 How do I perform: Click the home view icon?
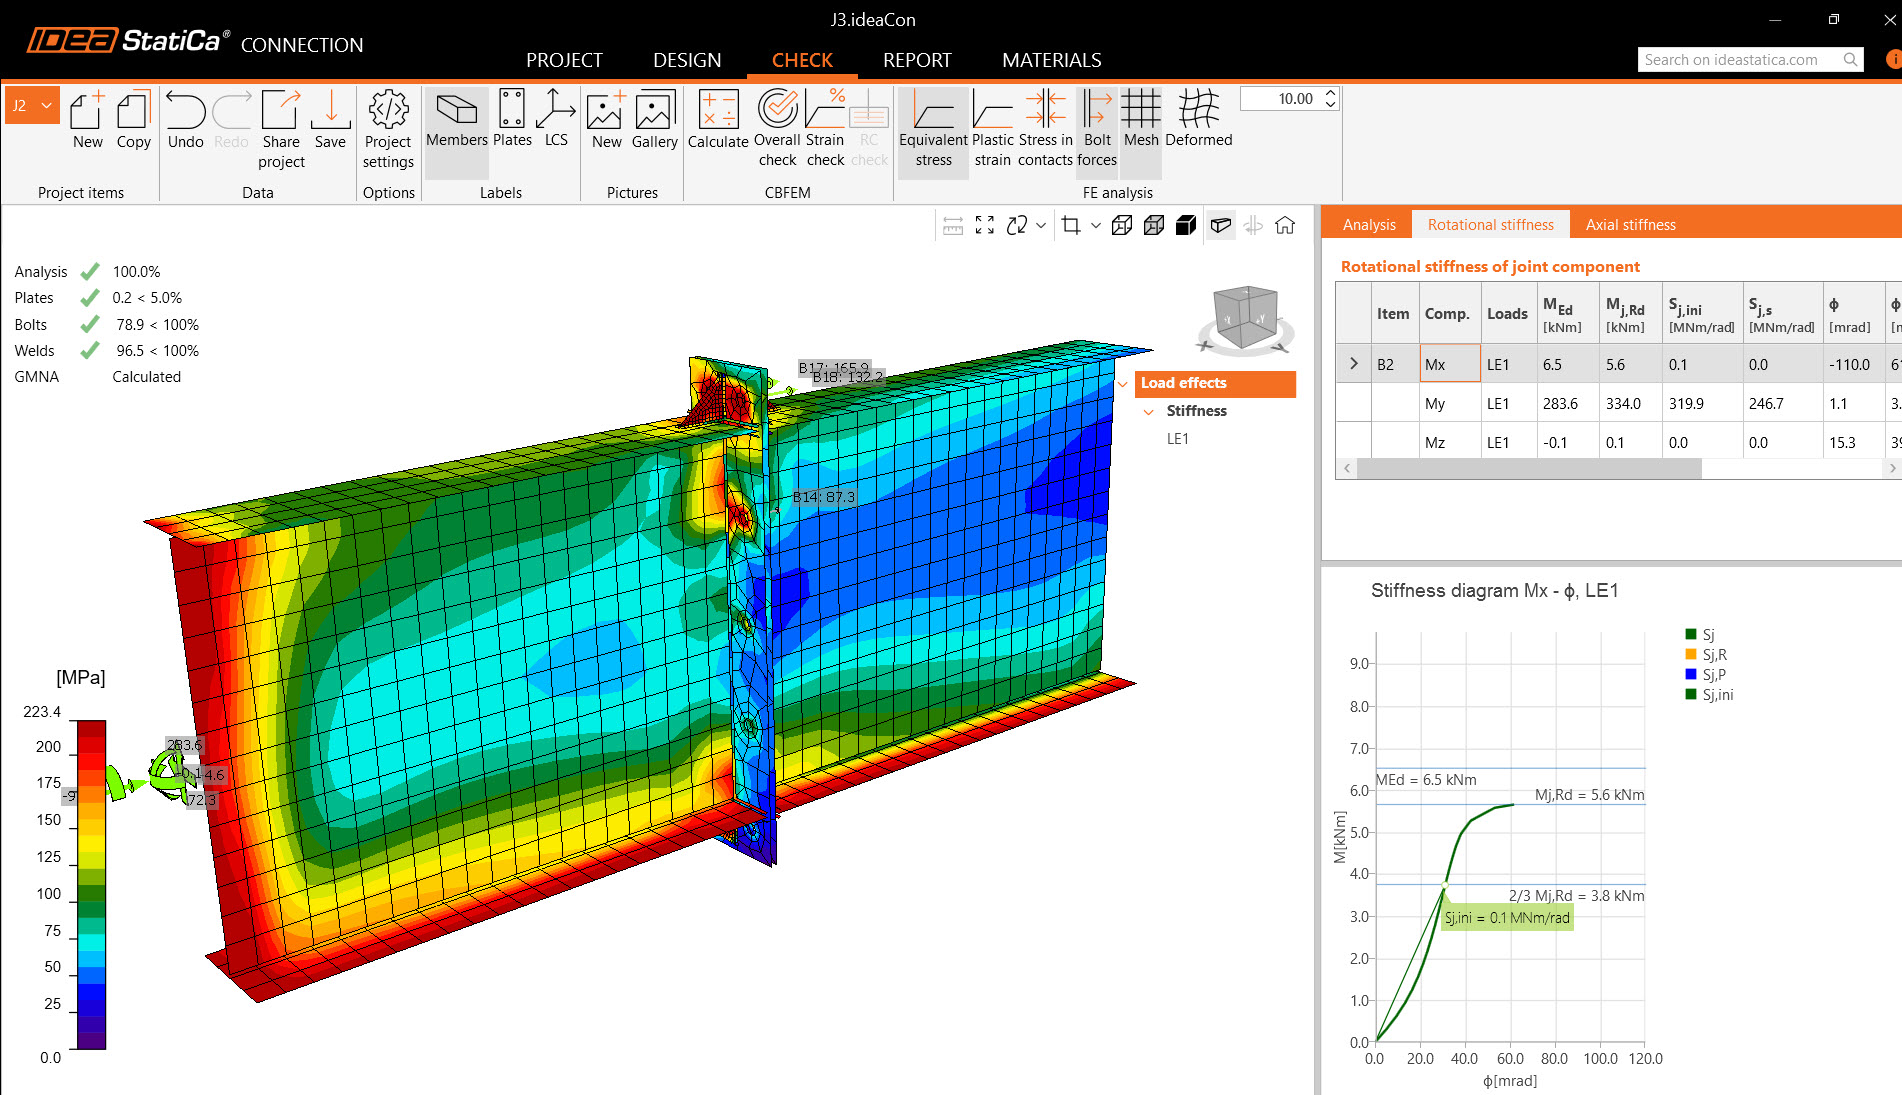[1285, 225]
